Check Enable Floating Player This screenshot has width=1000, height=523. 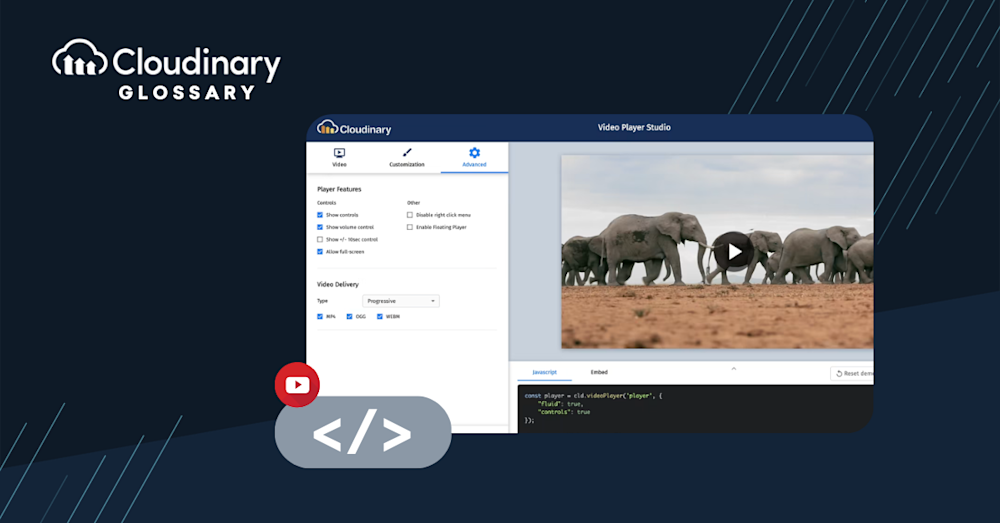[410, 227]
